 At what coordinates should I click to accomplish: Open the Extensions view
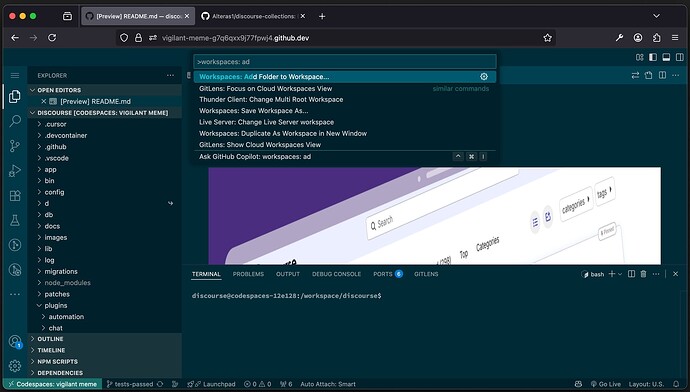(x=15, y=195)
